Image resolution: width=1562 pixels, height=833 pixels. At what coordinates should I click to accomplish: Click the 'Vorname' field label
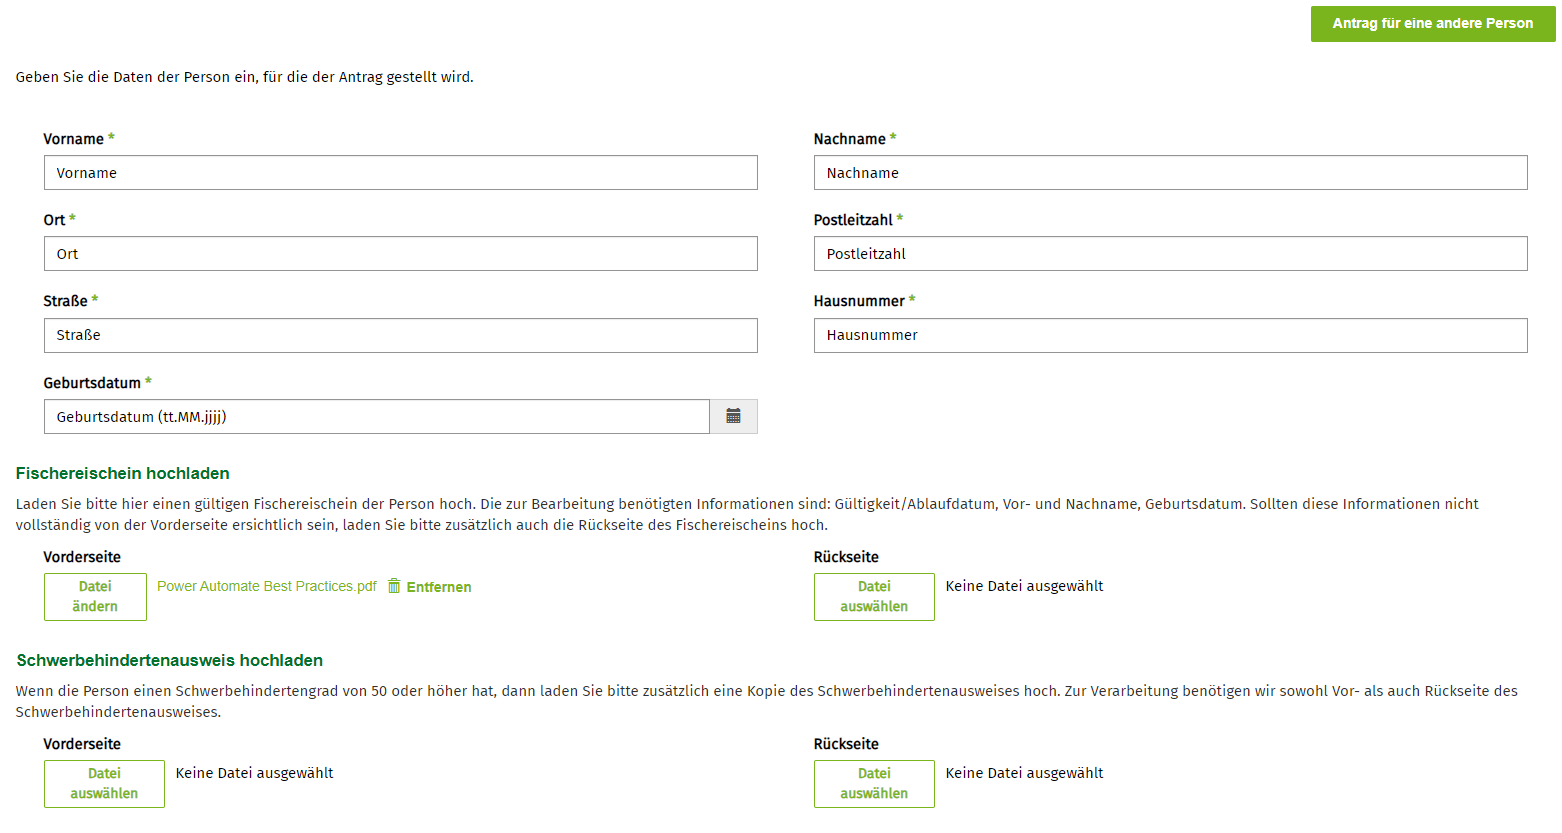pos(73,139)
